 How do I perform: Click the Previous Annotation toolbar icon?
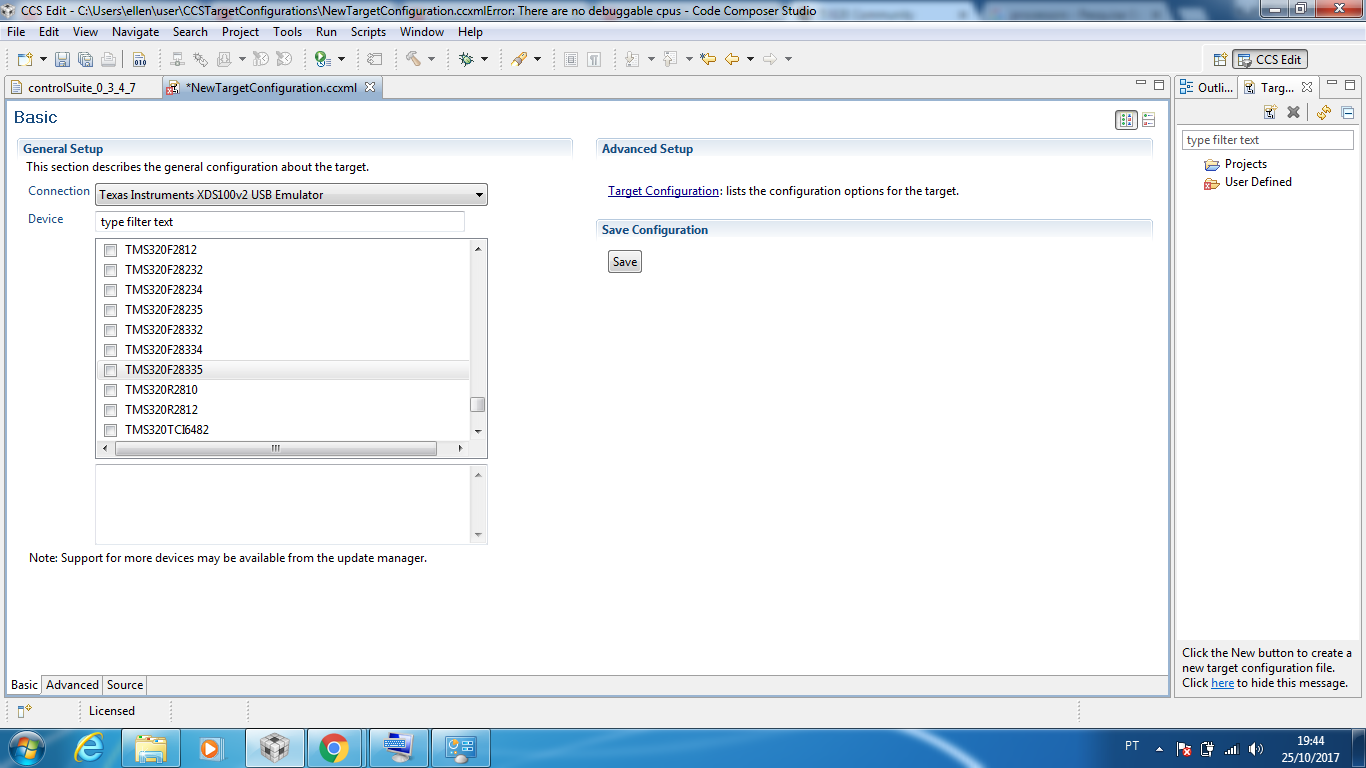(670, 59)
